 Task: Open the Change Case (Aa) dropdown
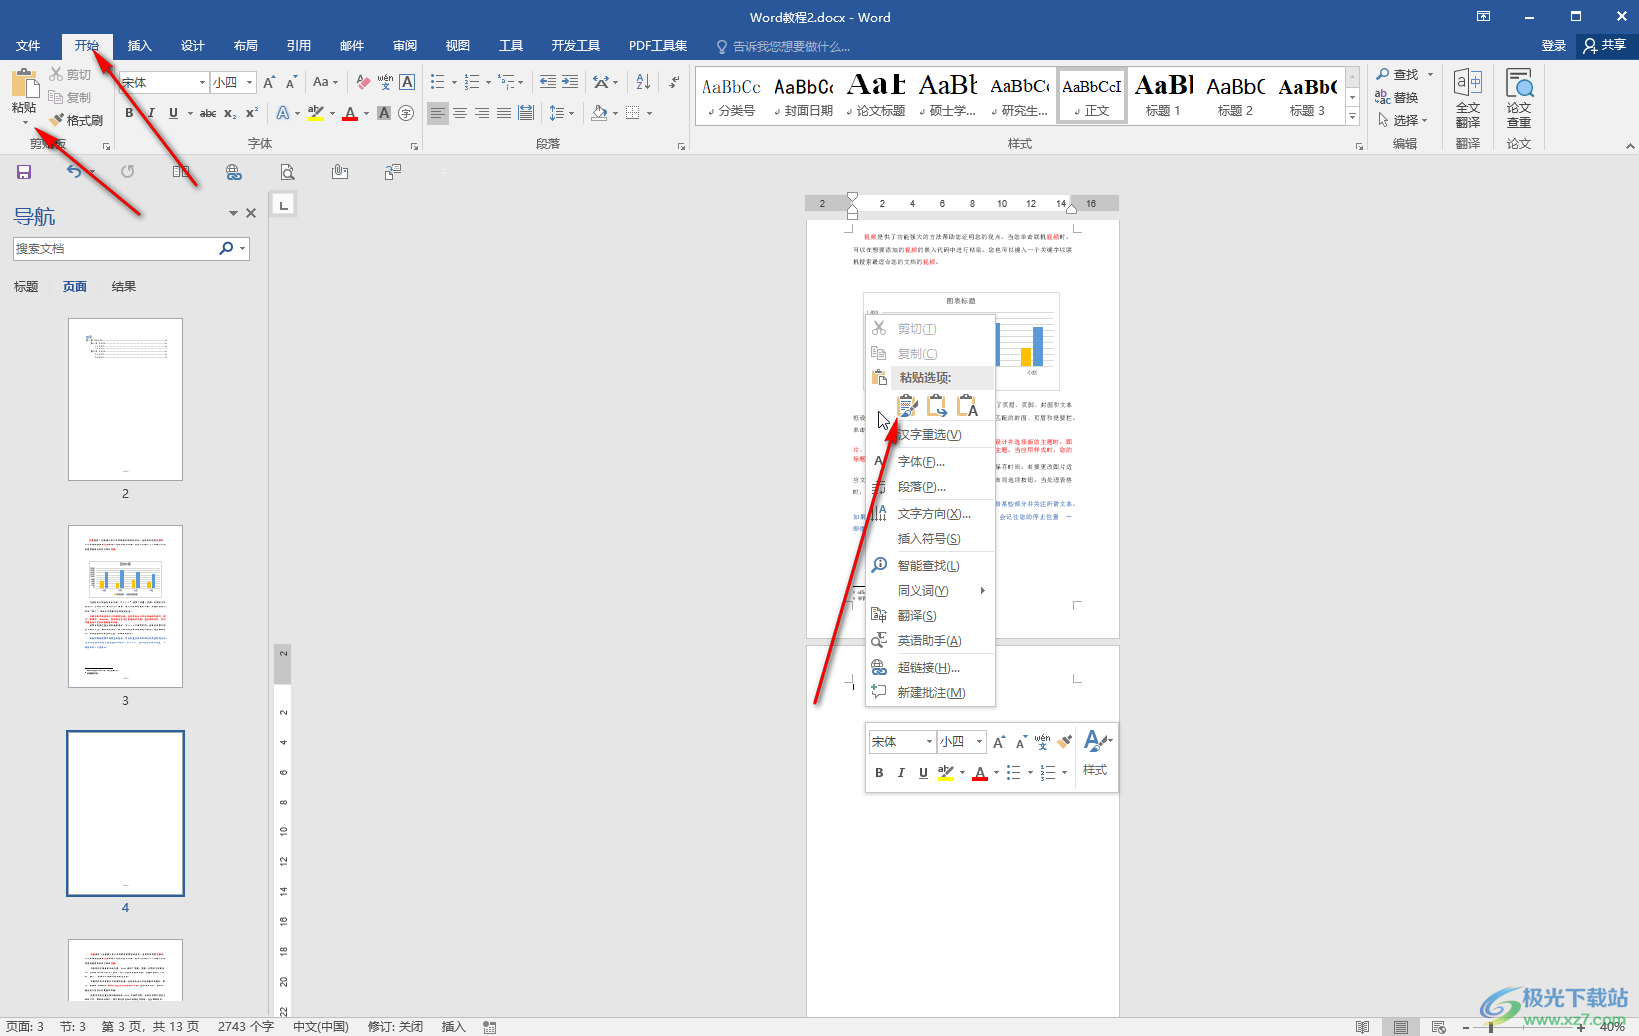pos(325,82)
